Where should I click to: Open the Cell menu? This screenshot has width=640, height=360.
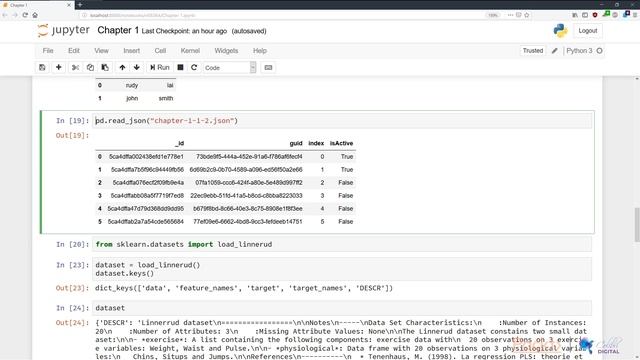tap(160, 51)
